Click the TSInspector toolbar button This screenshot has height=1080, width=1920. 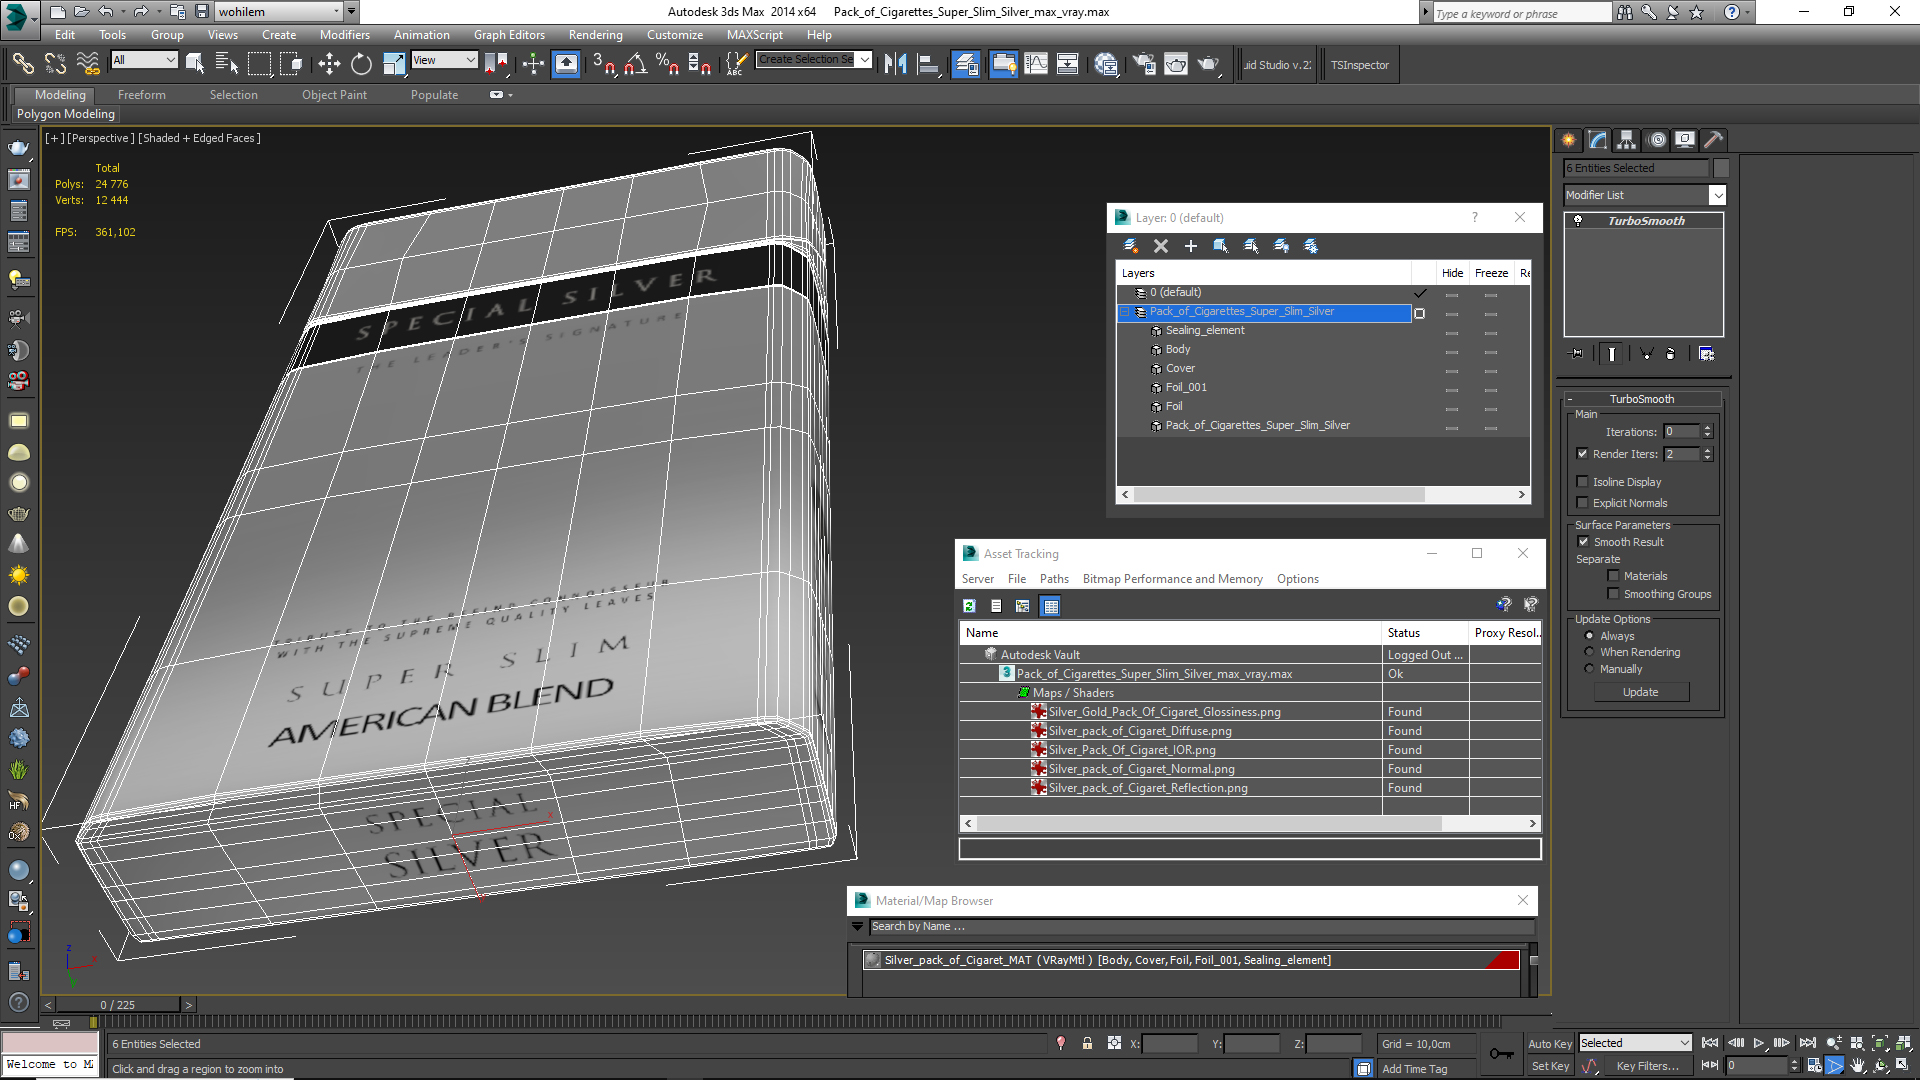tap(1359, 65)
